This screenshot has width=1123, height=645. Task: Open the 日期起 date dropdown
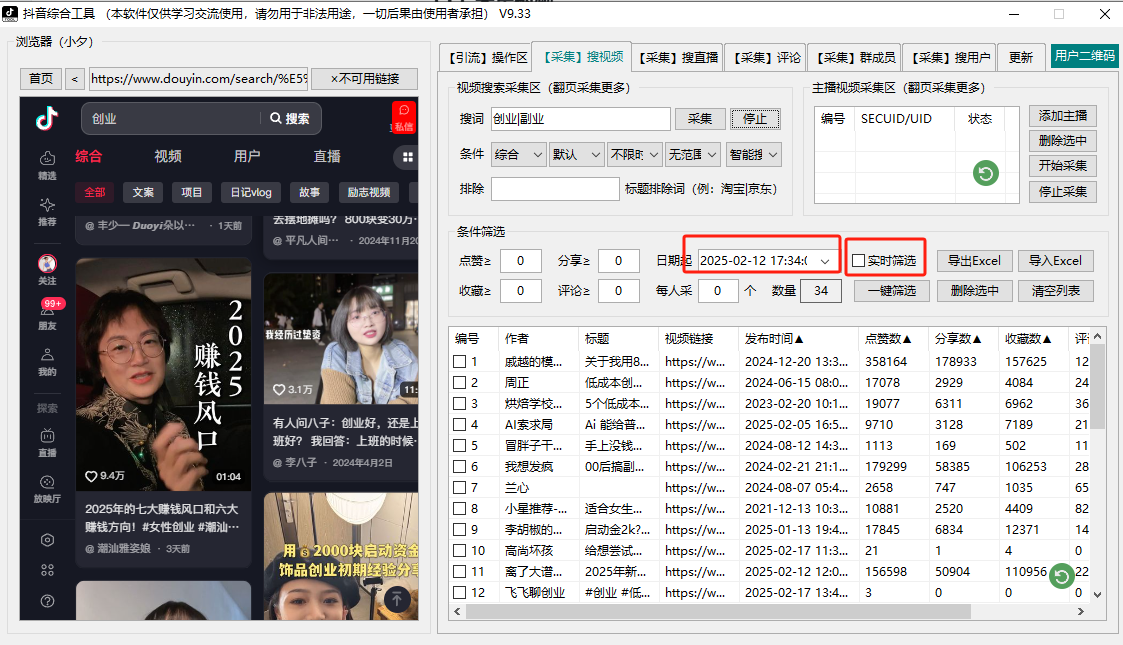(x=825, y=261)
